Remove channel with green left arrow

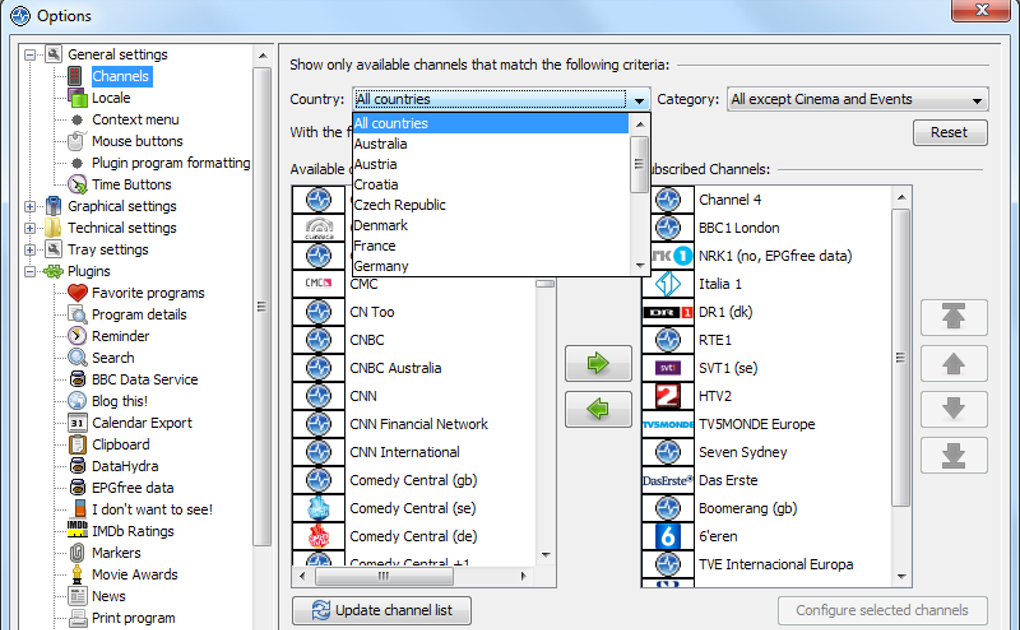click(598, 409)
